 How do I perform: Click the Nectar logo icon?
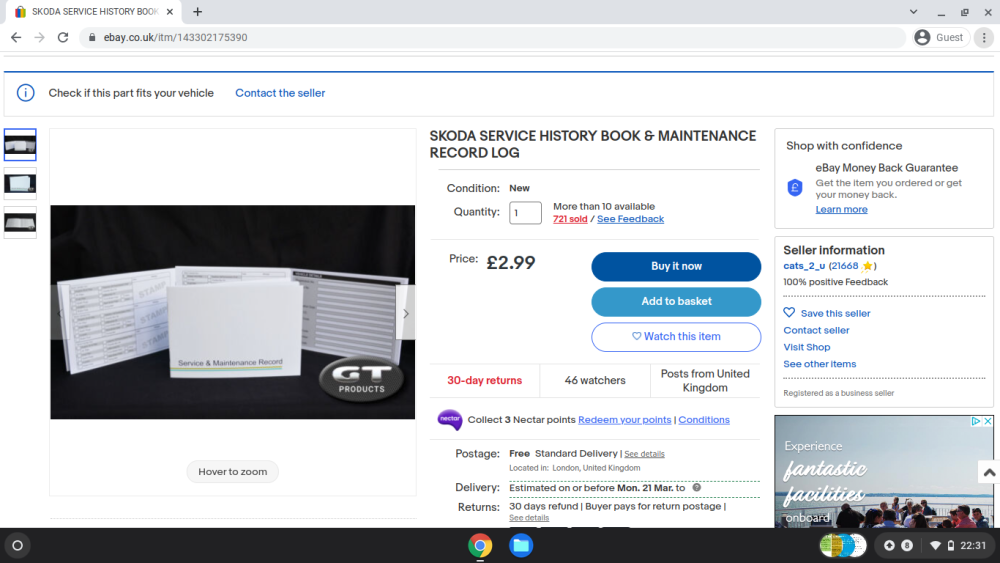[x=450, y=420]
